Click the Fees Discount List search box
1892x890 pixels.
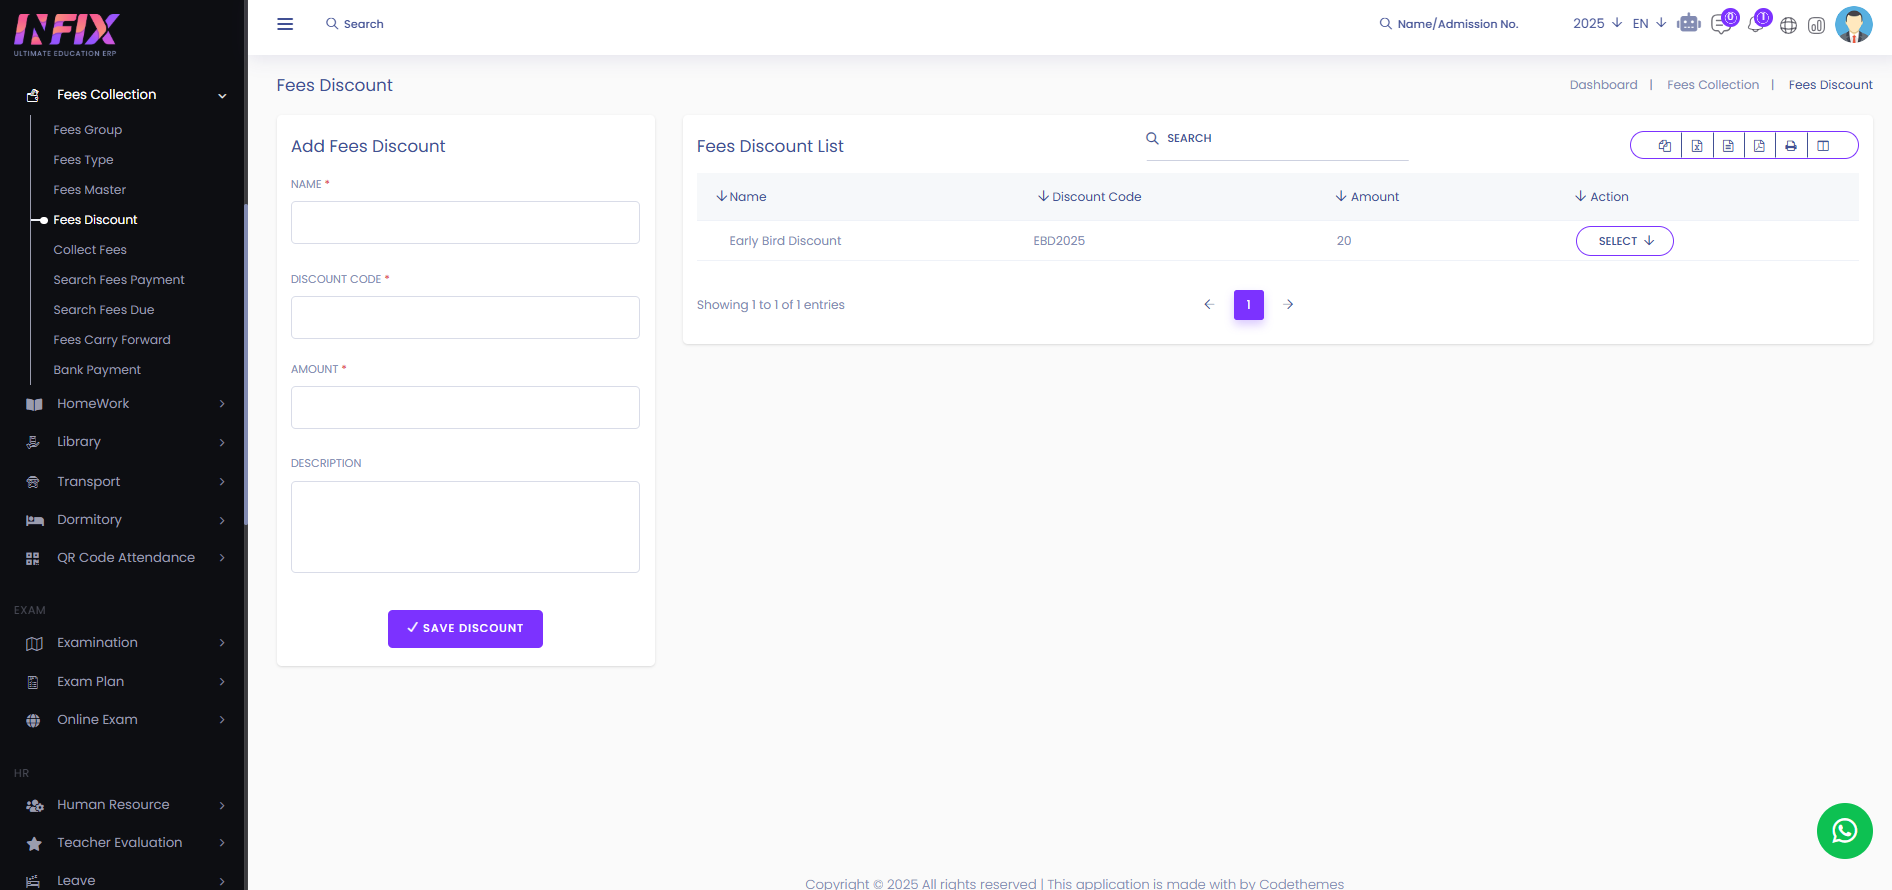tap(1277, 140)
